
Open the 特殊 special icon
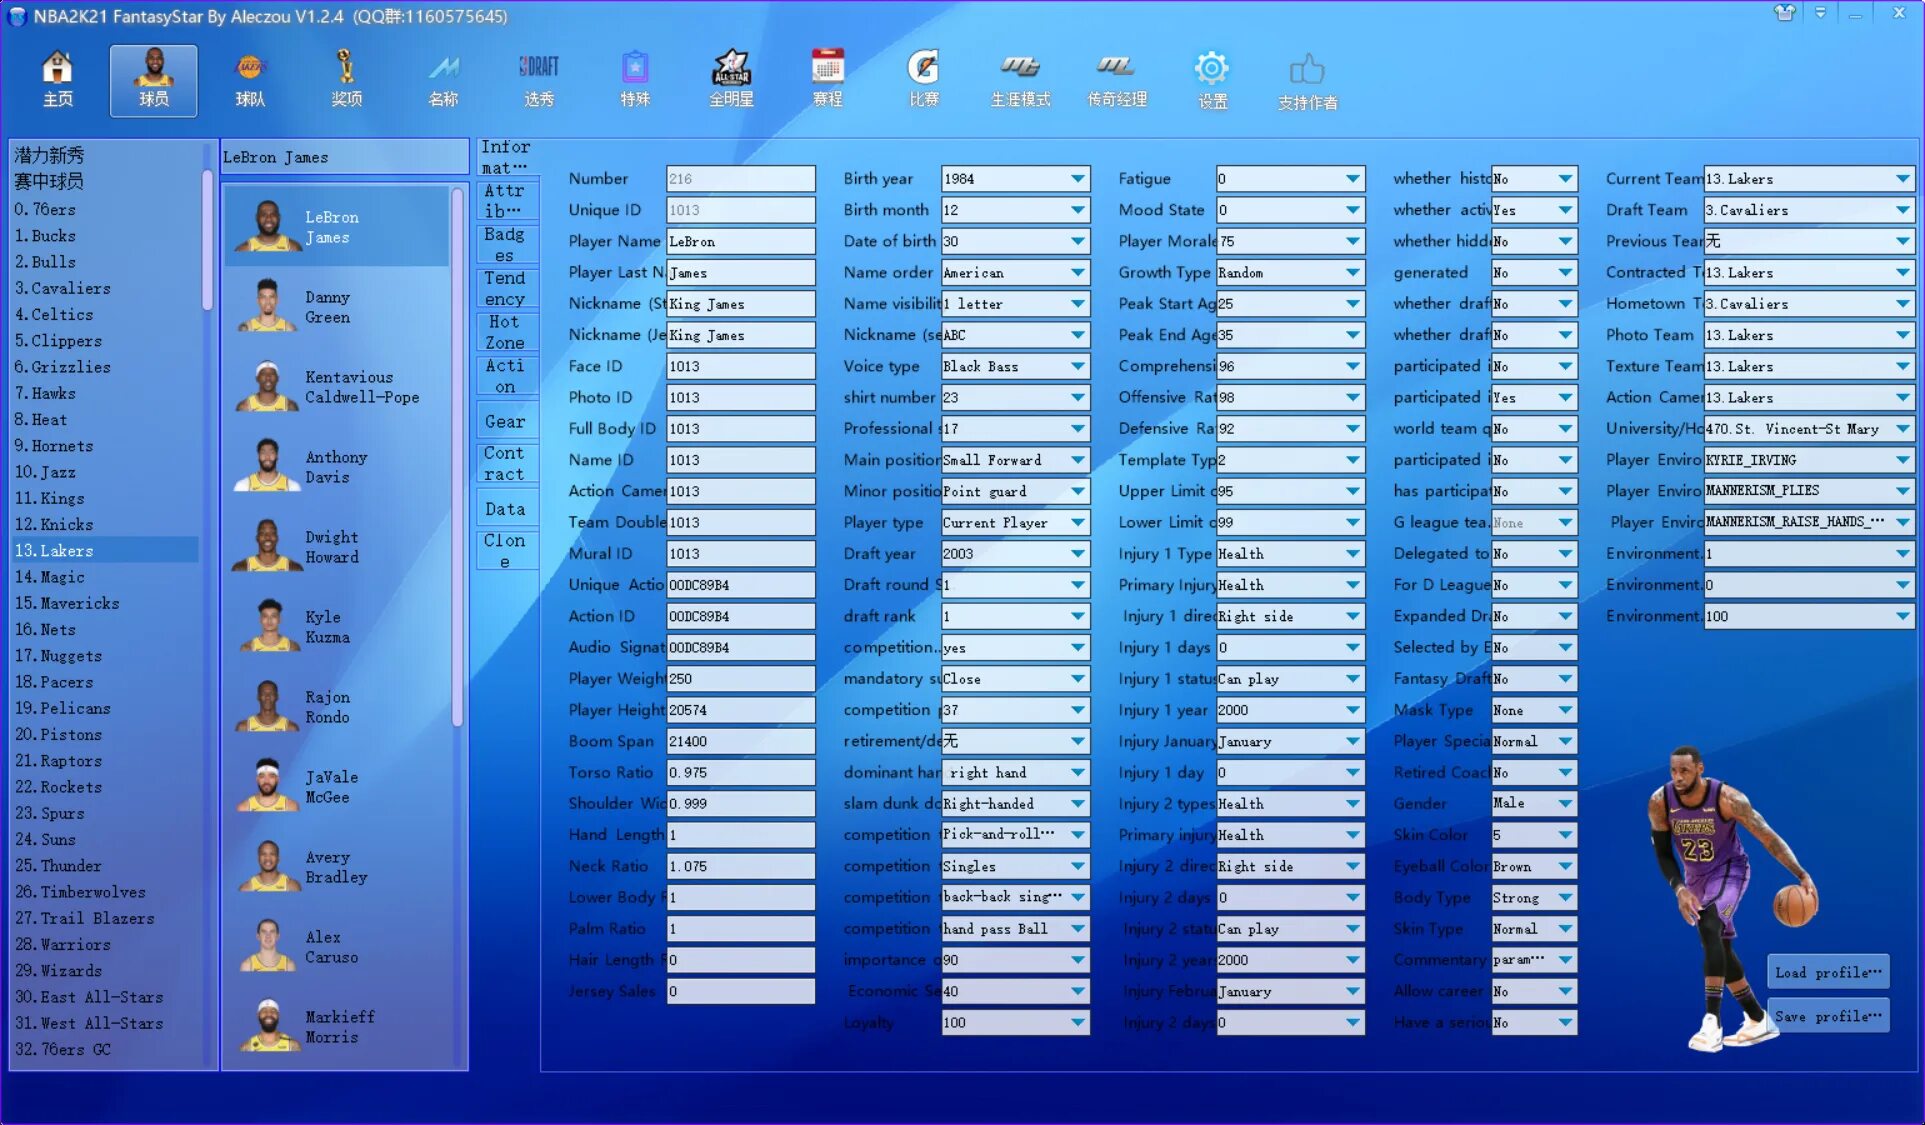pyautogui.click(x=635, y=79)
